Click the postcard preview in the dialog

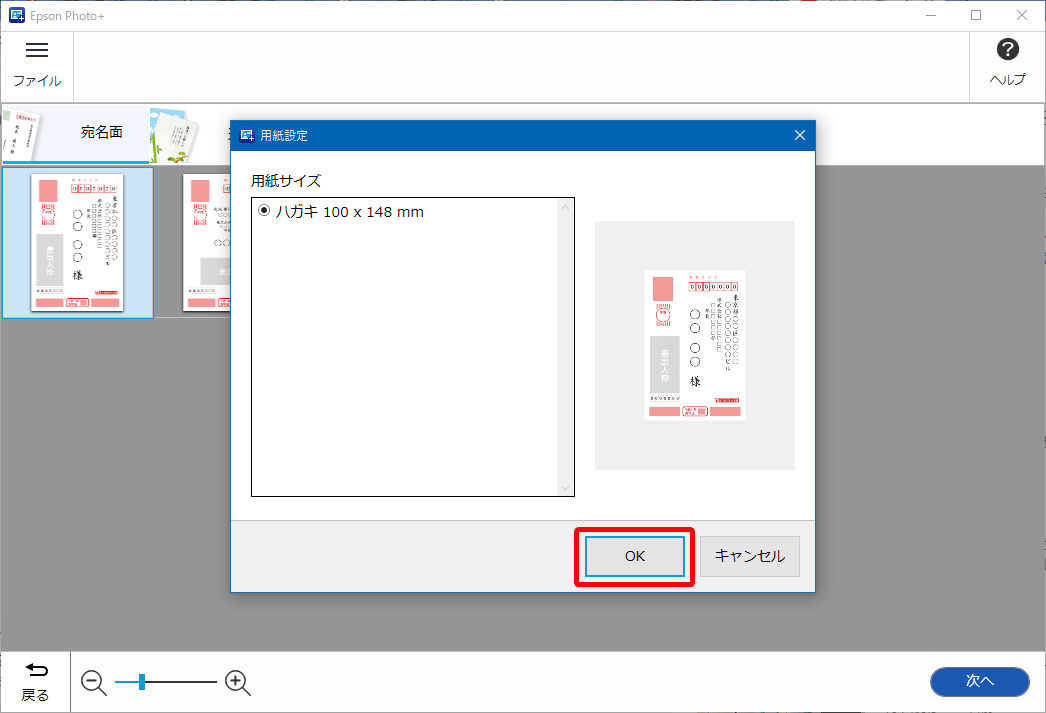(694, 345)
